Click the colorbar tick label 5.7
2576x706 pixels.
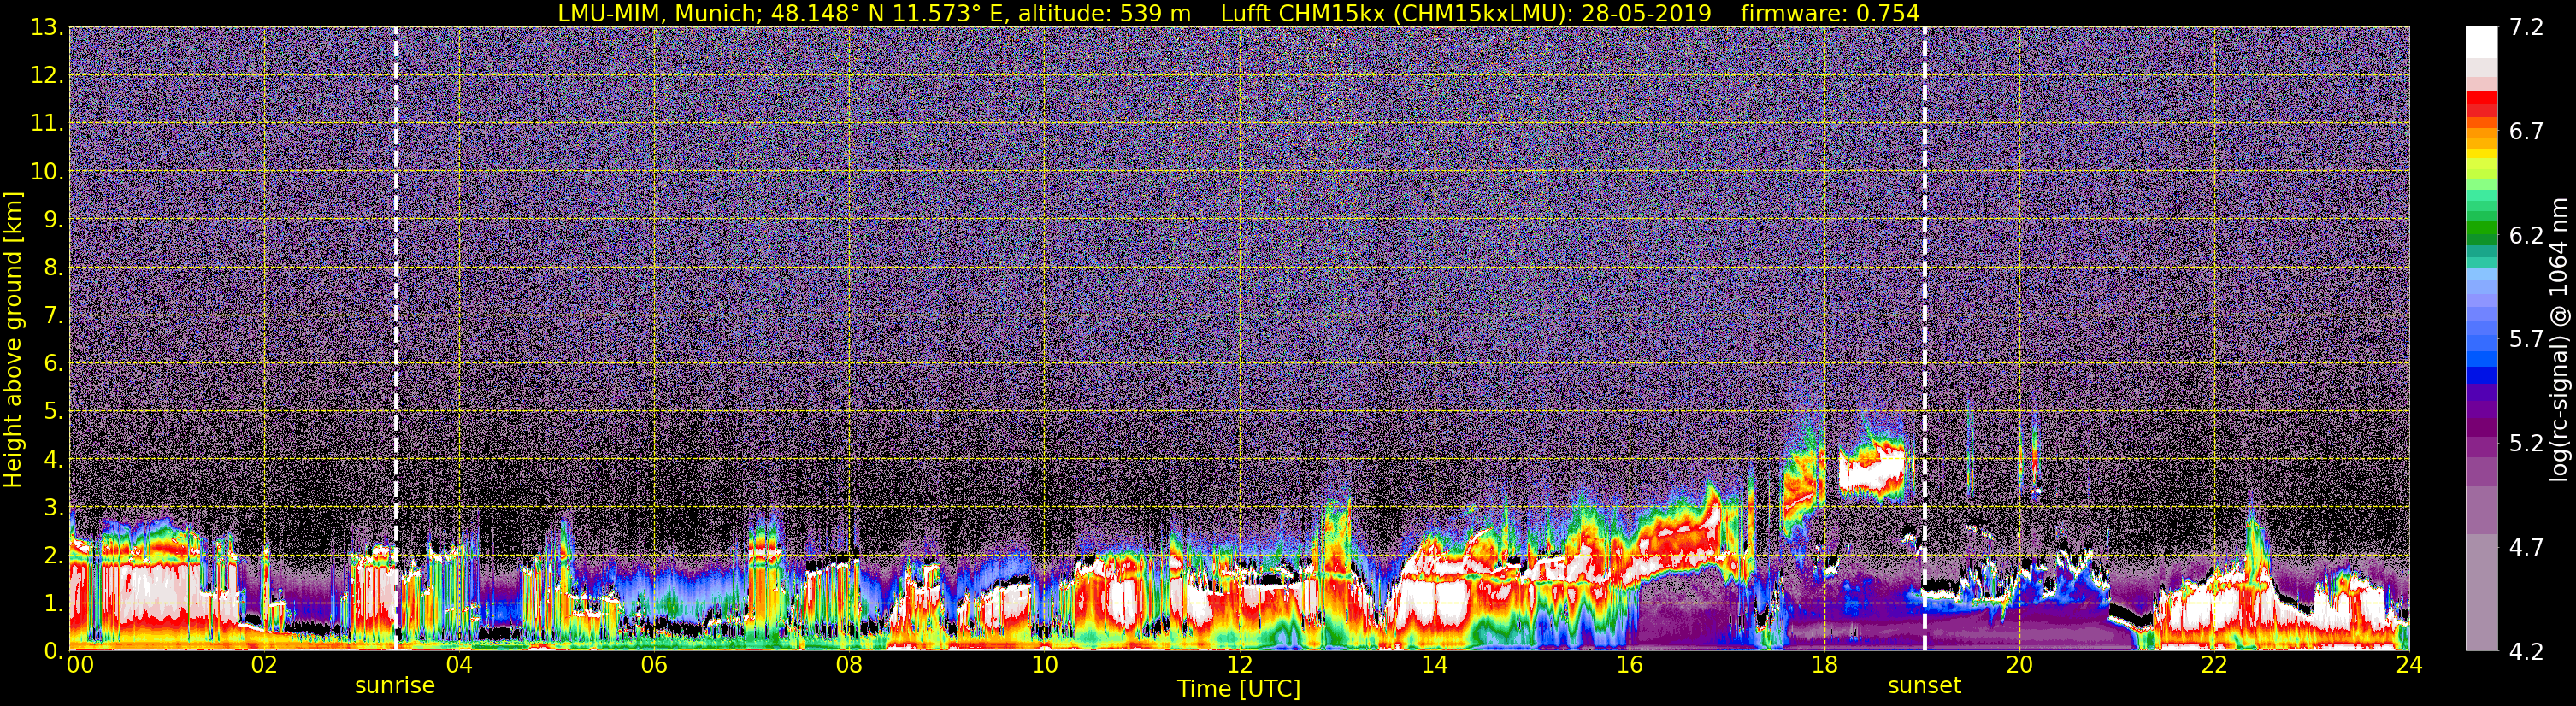pyautogui.click(x=2526, y=340)
